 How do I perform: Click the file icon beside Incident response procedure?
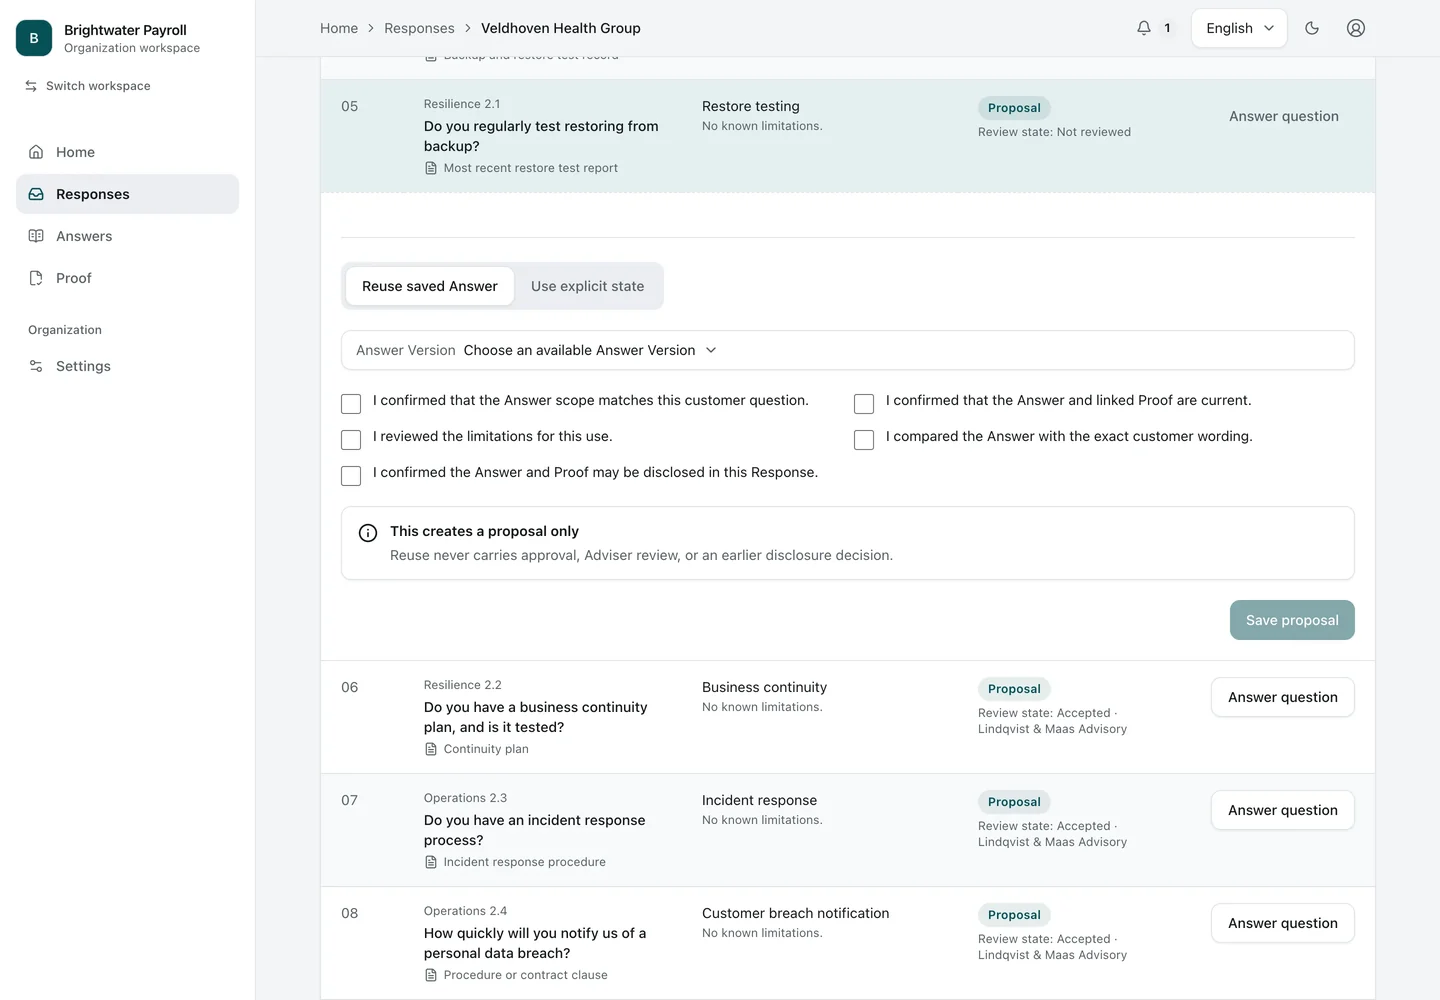pos(431,862)
